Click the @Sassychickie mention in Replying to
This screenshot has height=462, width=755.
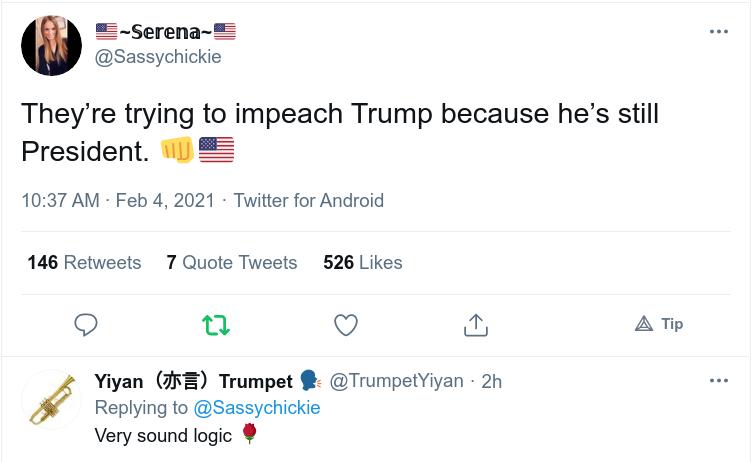tap(257, 408)
